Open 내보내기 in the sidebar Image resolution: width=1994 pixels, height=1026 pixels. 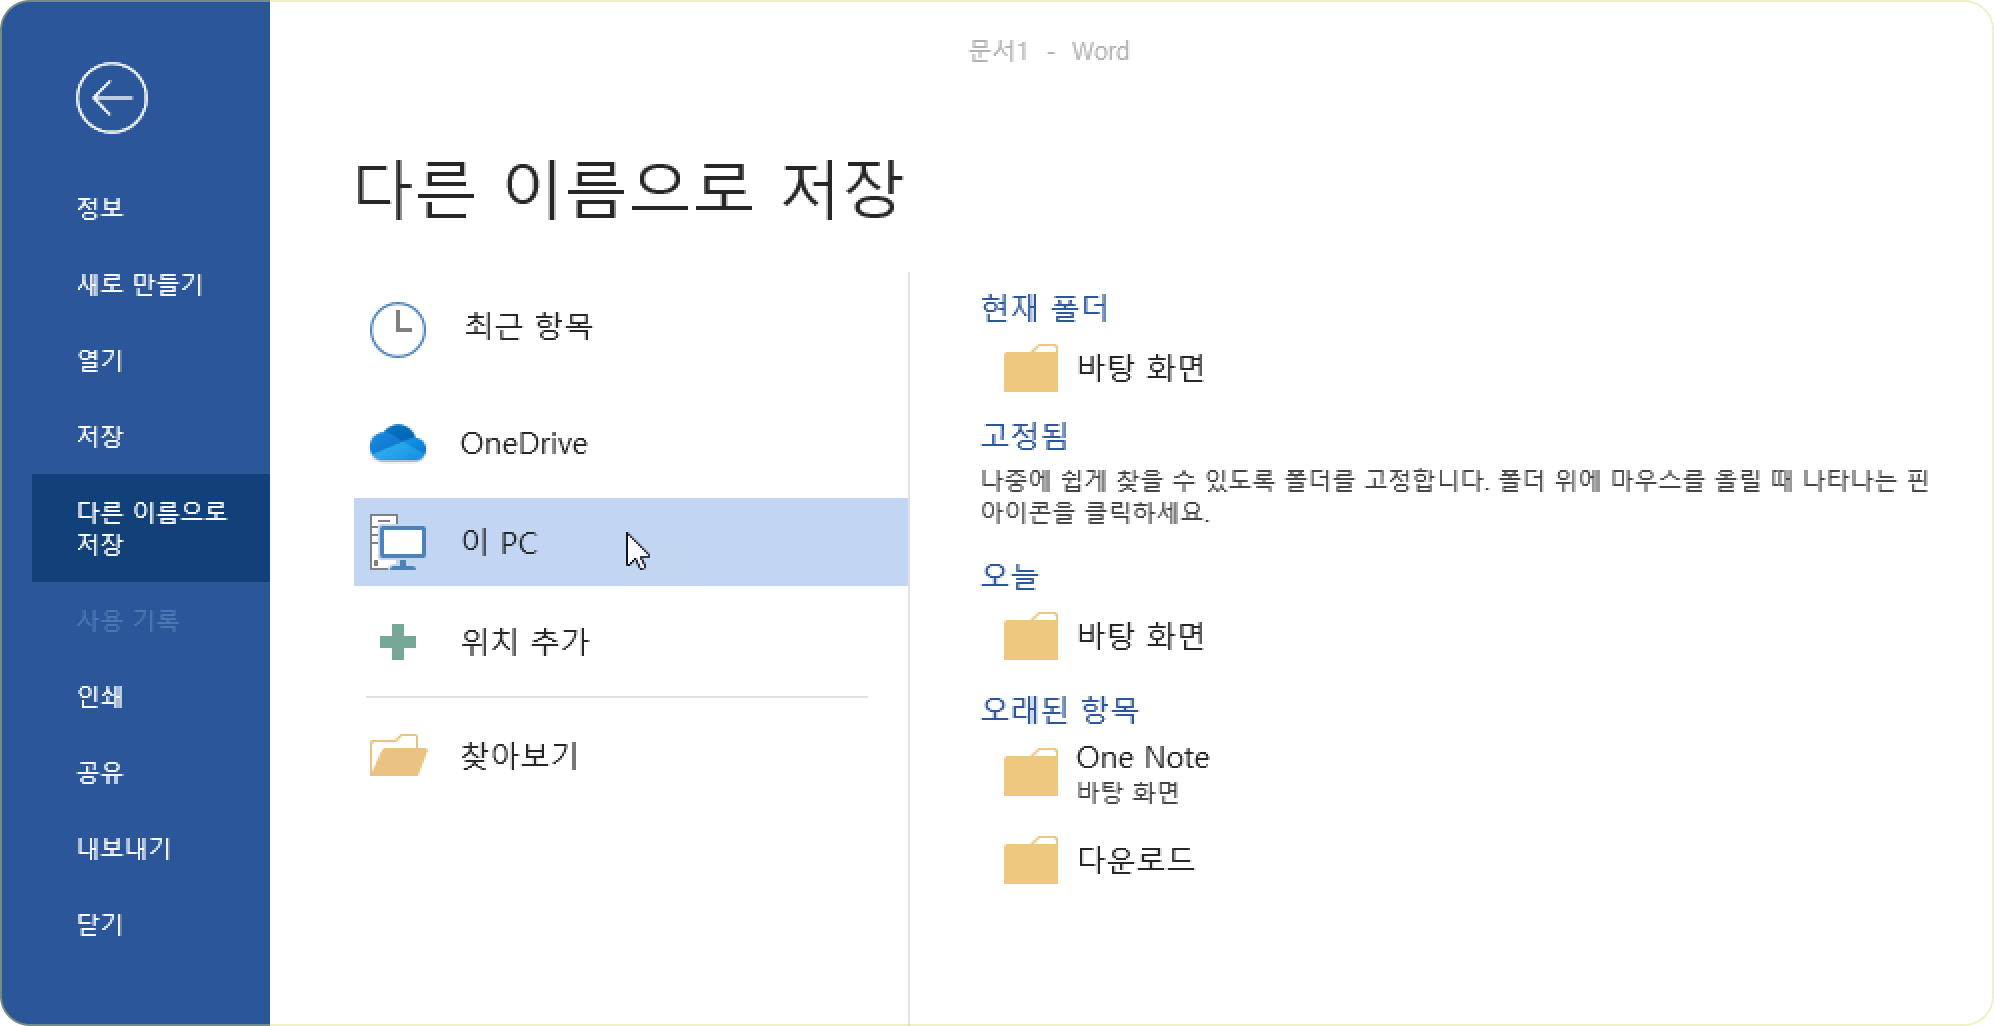pyautogui.click(x=124, y=848)
